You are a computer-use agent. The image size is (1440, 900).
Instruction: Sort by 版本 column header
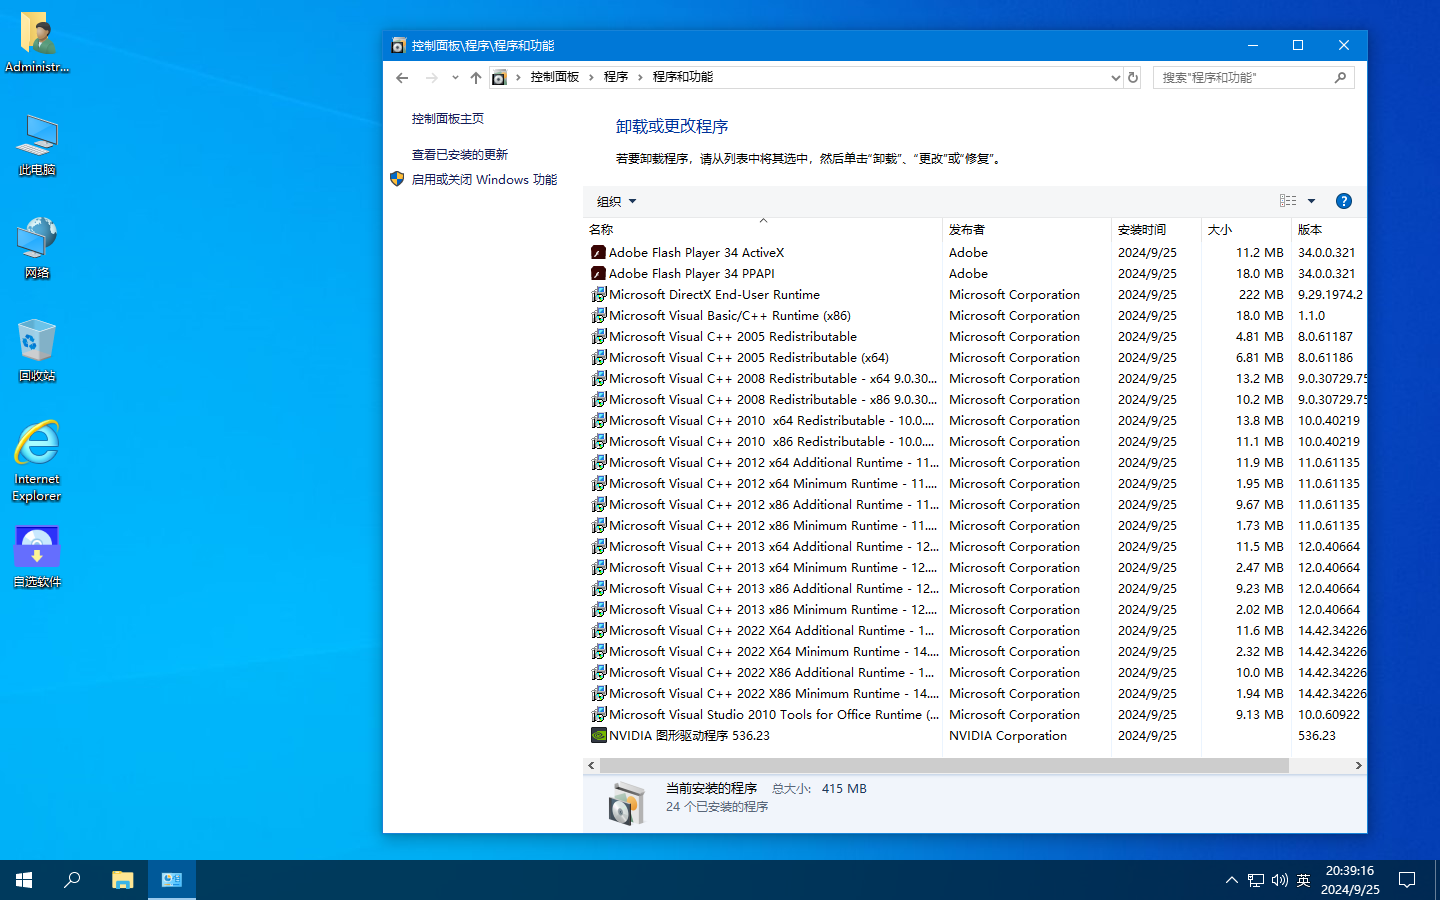click(x=1329, y=230)
